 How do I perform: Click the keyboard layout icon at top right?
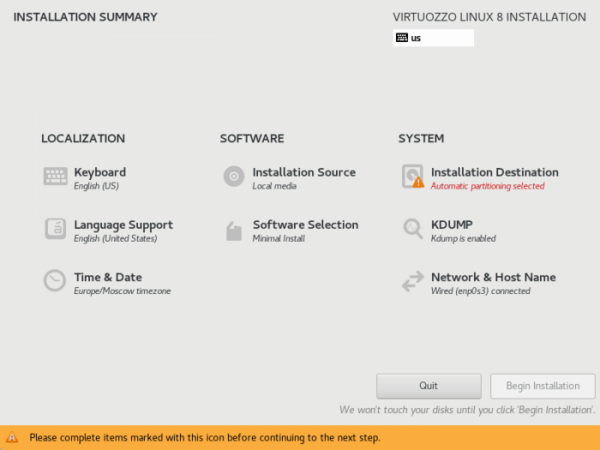402,38
